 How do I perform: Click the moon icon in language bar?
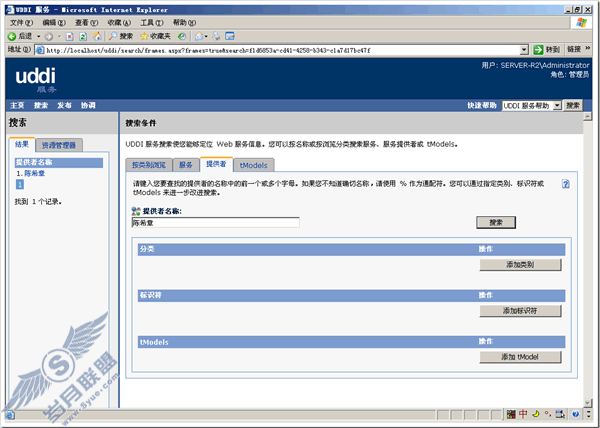click(536, 414)
